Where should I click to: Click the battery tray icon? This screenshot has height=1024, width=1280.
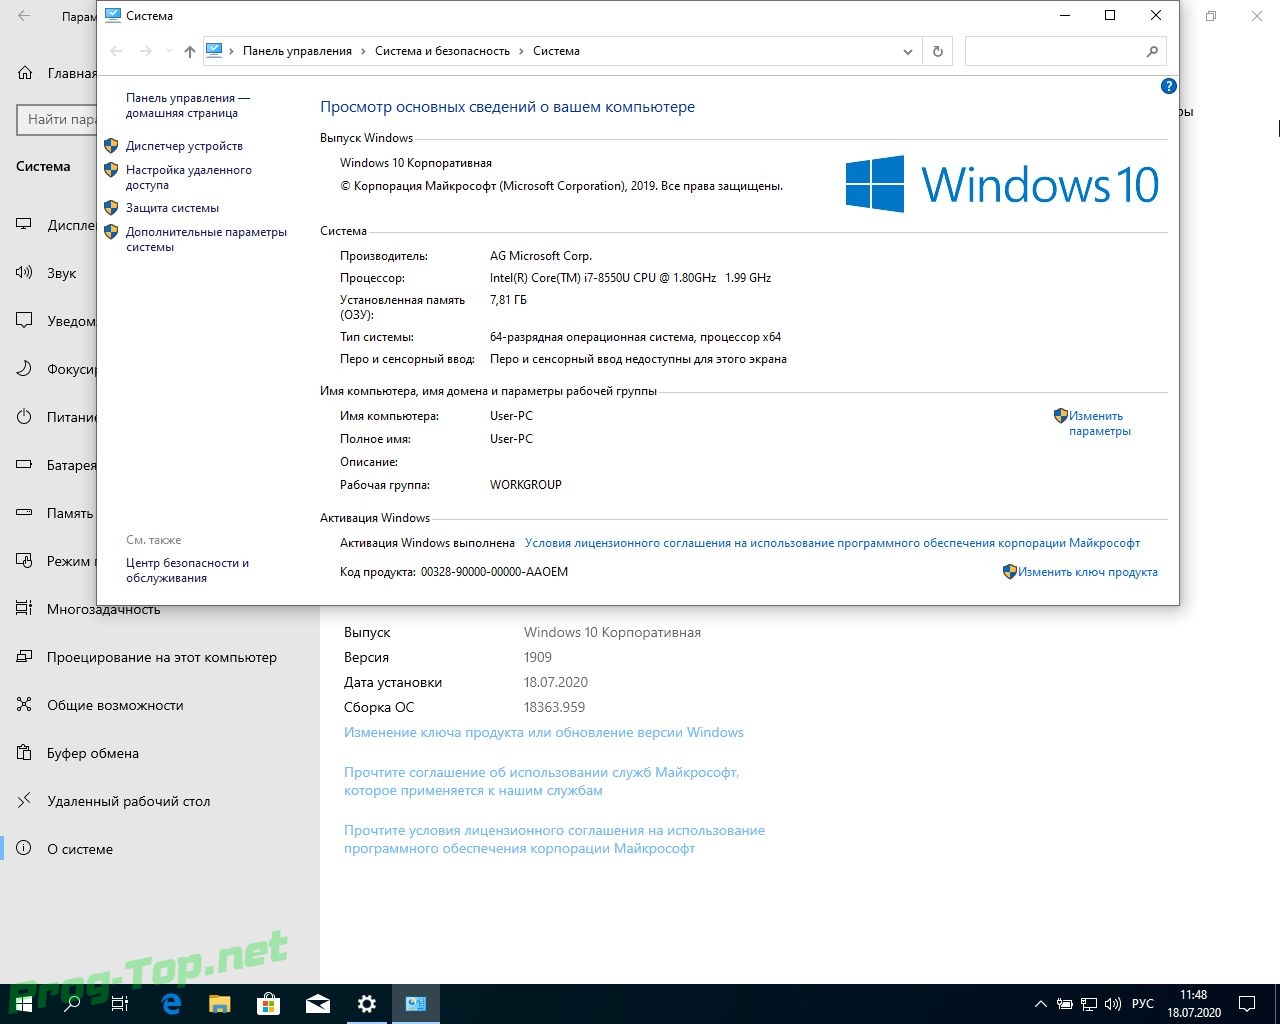tap(1065, 1004)
